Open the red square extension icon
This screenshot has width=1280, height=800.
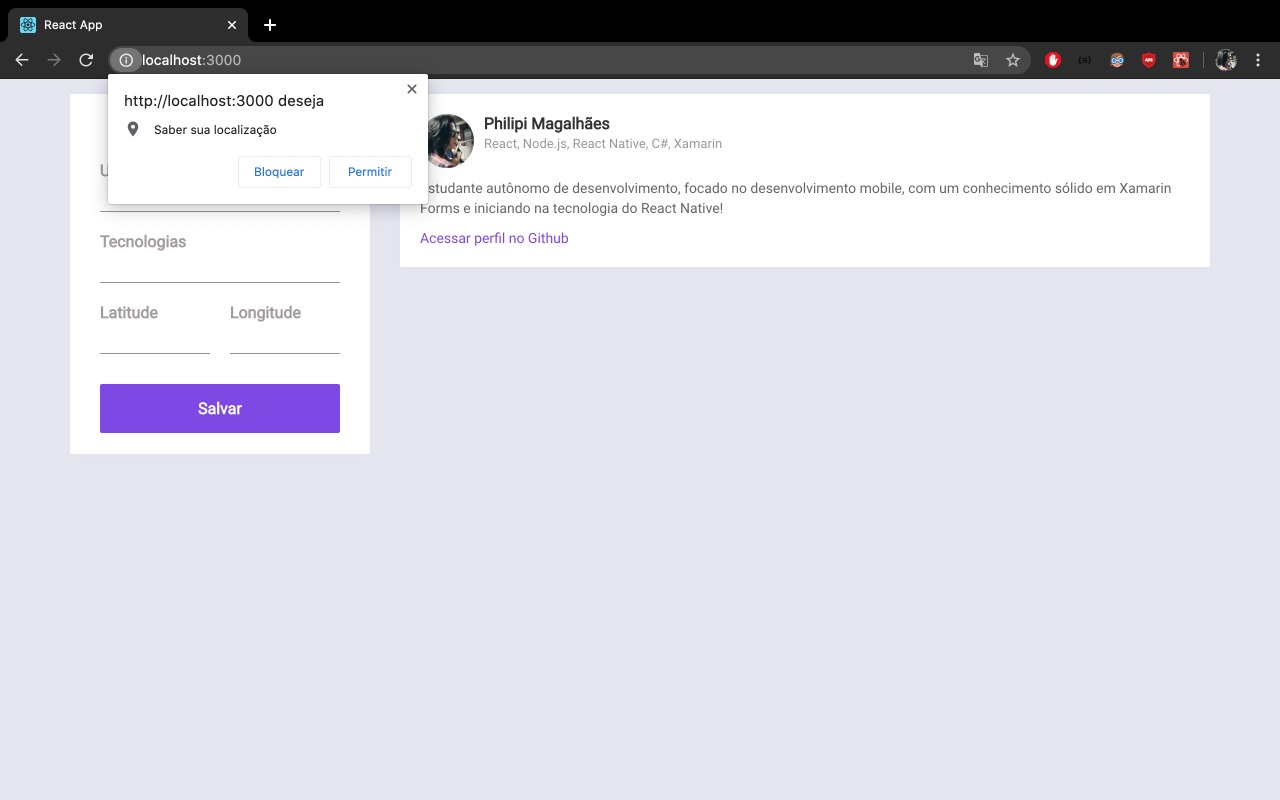coord(1181,60)
